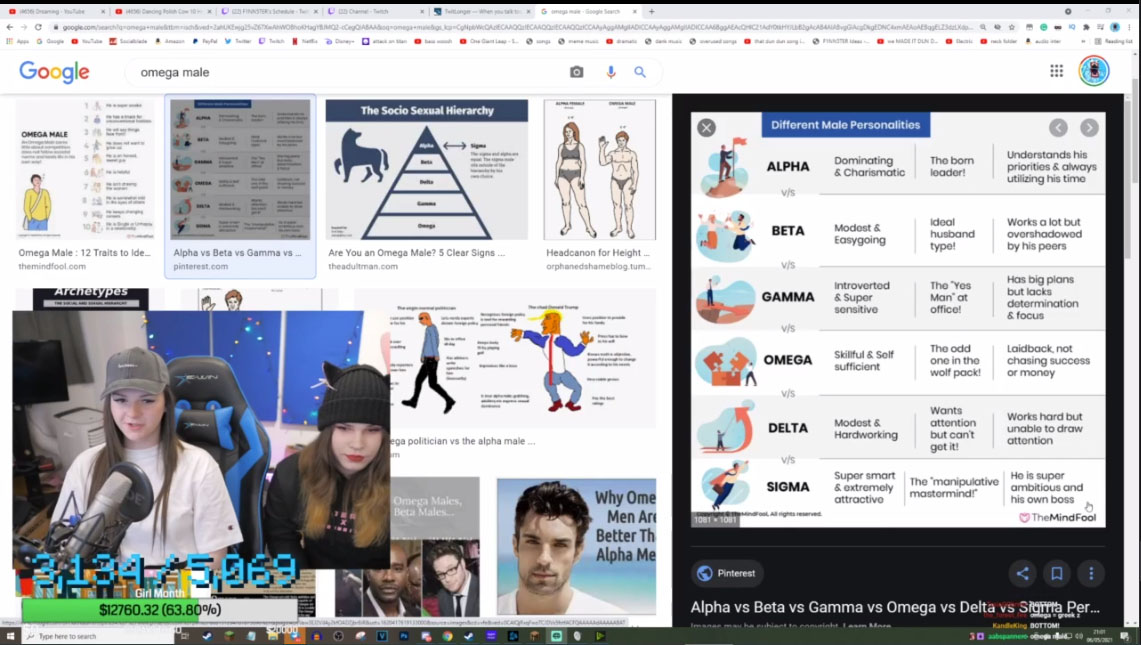Switch to Dancing Polish Cow tab
Screen dimensions: 1141x645
click(x=162, y=12)
